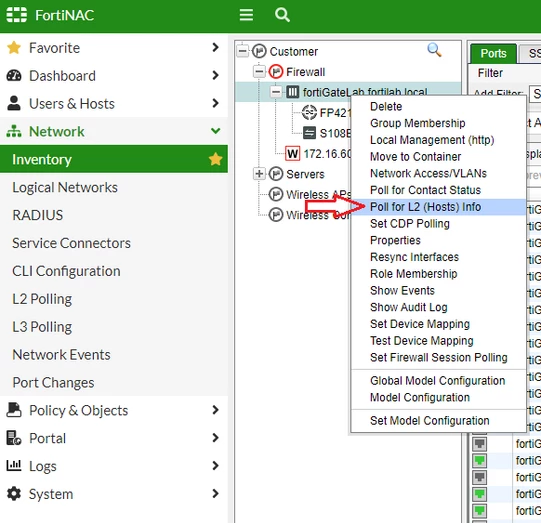Click the Users & Hosts person icon
This screenshot has height=523, width=541.
[14, 103]
